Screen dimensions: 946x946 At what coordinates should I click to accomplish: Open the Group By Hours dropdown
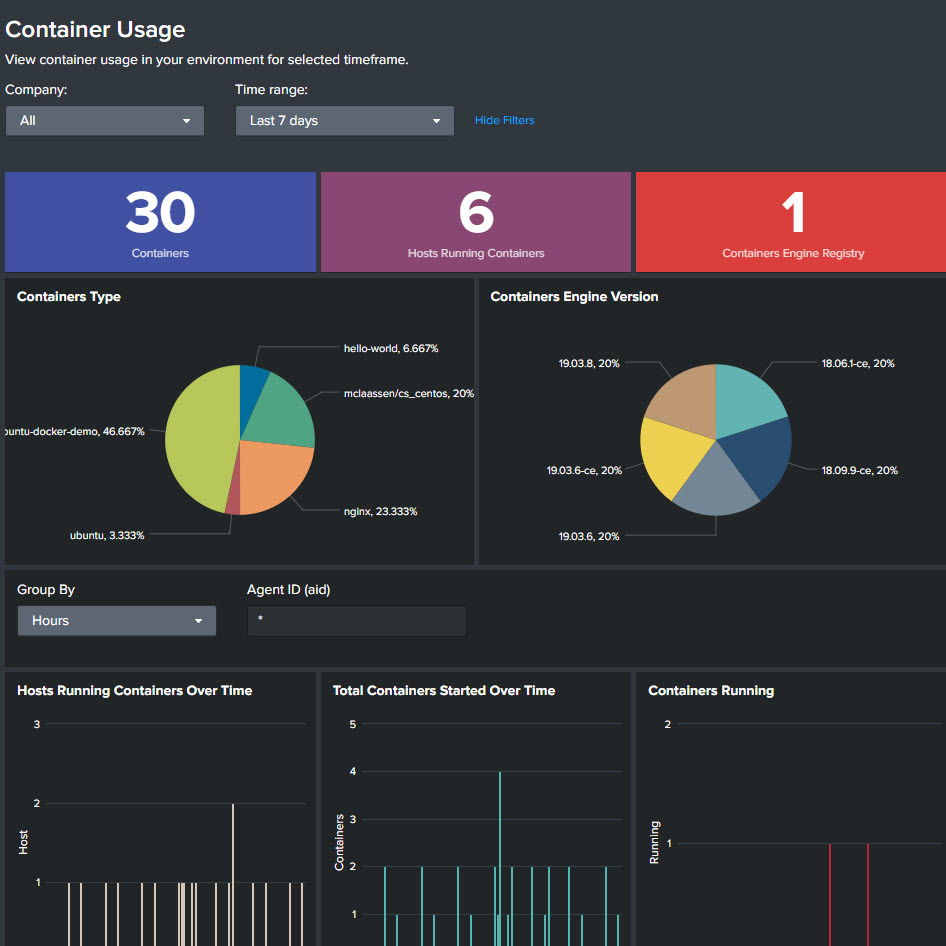click(x=116, y=621)
